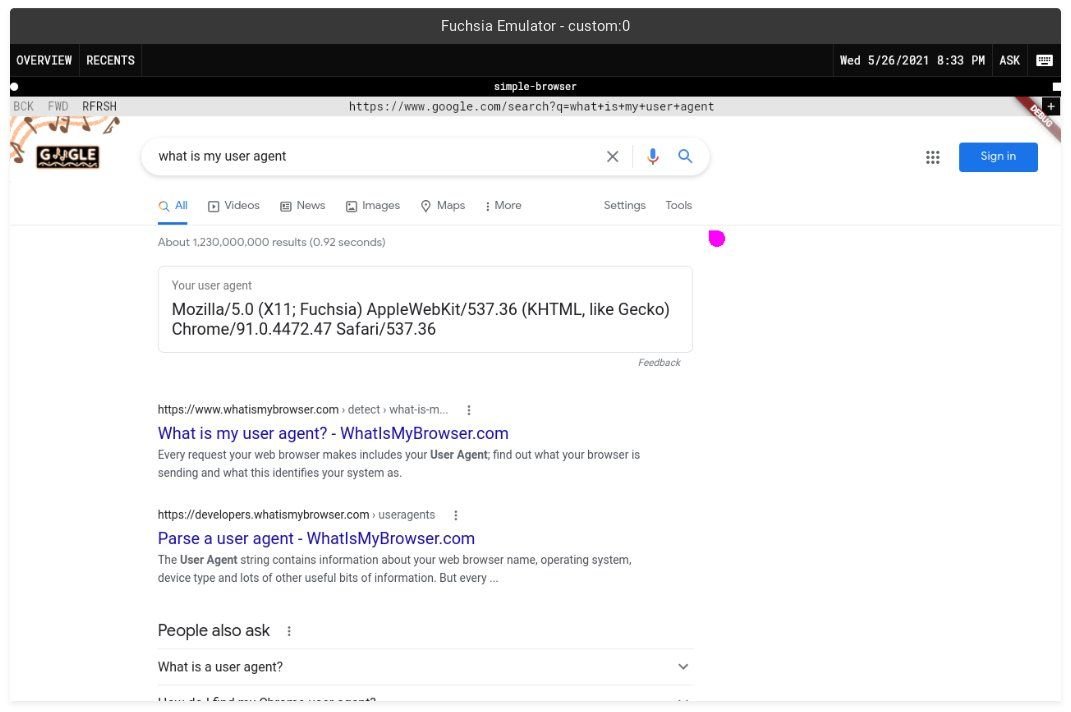The image size is (1071, 712).
Task: Open options for Parse a user agent result
Action: pyautogui.click(x=456, y=515)
